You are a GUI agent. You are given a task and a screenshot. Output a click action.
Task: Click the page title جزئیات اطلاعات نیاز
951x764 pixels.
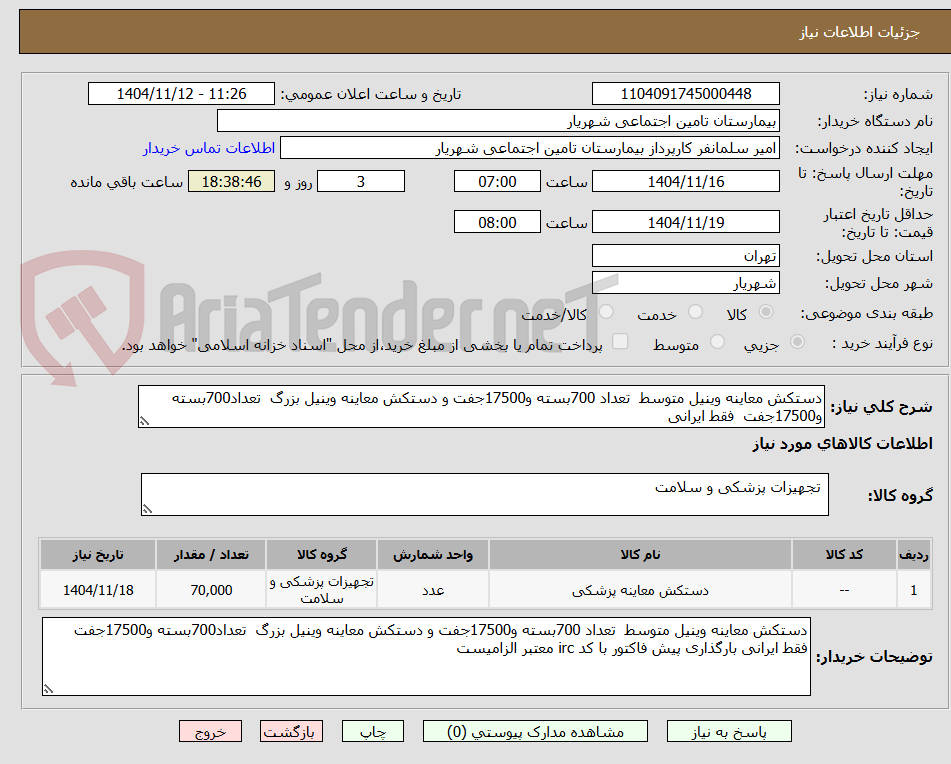(859, 32)
